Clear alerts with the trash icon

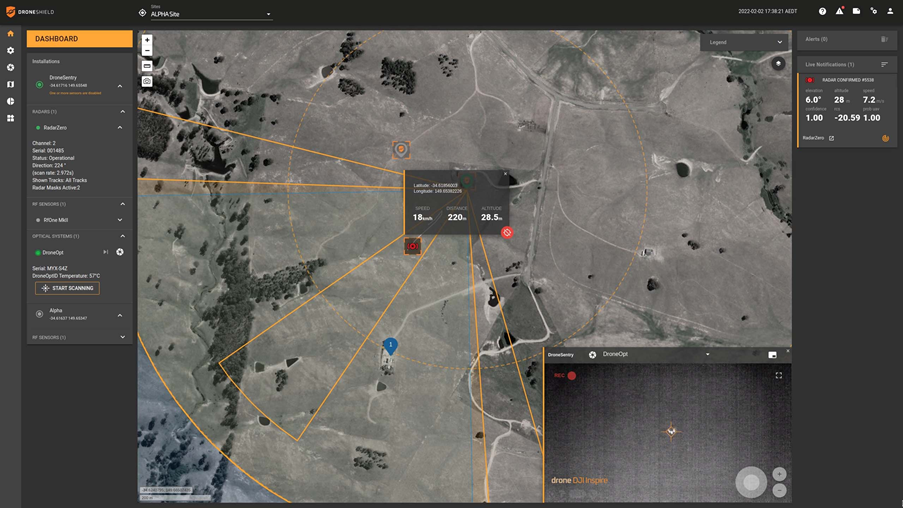point(885,39)
